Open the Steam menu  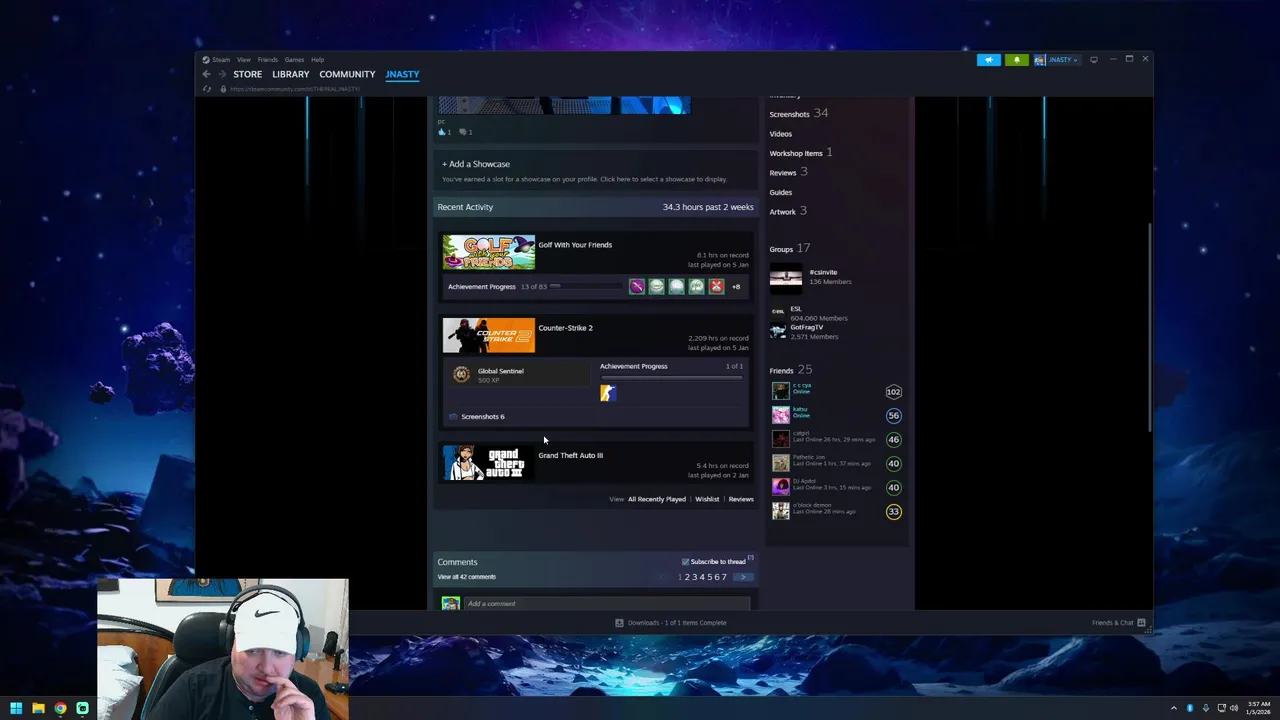pos(221,60)
